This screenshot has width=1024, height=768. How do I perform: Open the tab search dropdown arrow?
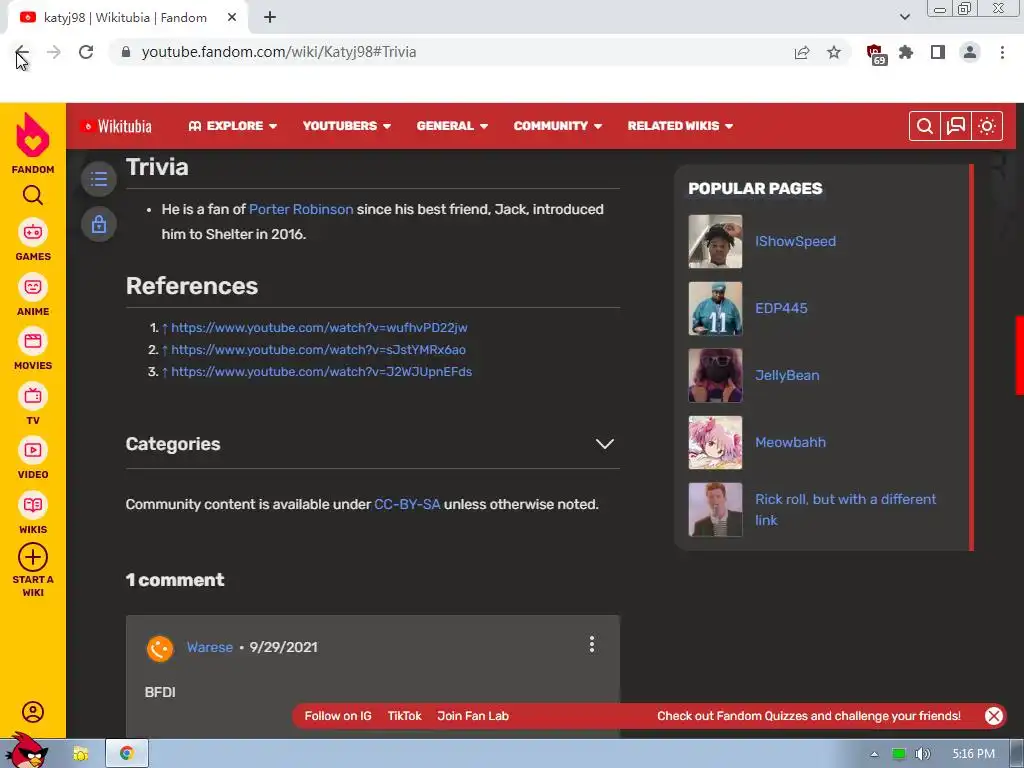(x=904, y=17)
